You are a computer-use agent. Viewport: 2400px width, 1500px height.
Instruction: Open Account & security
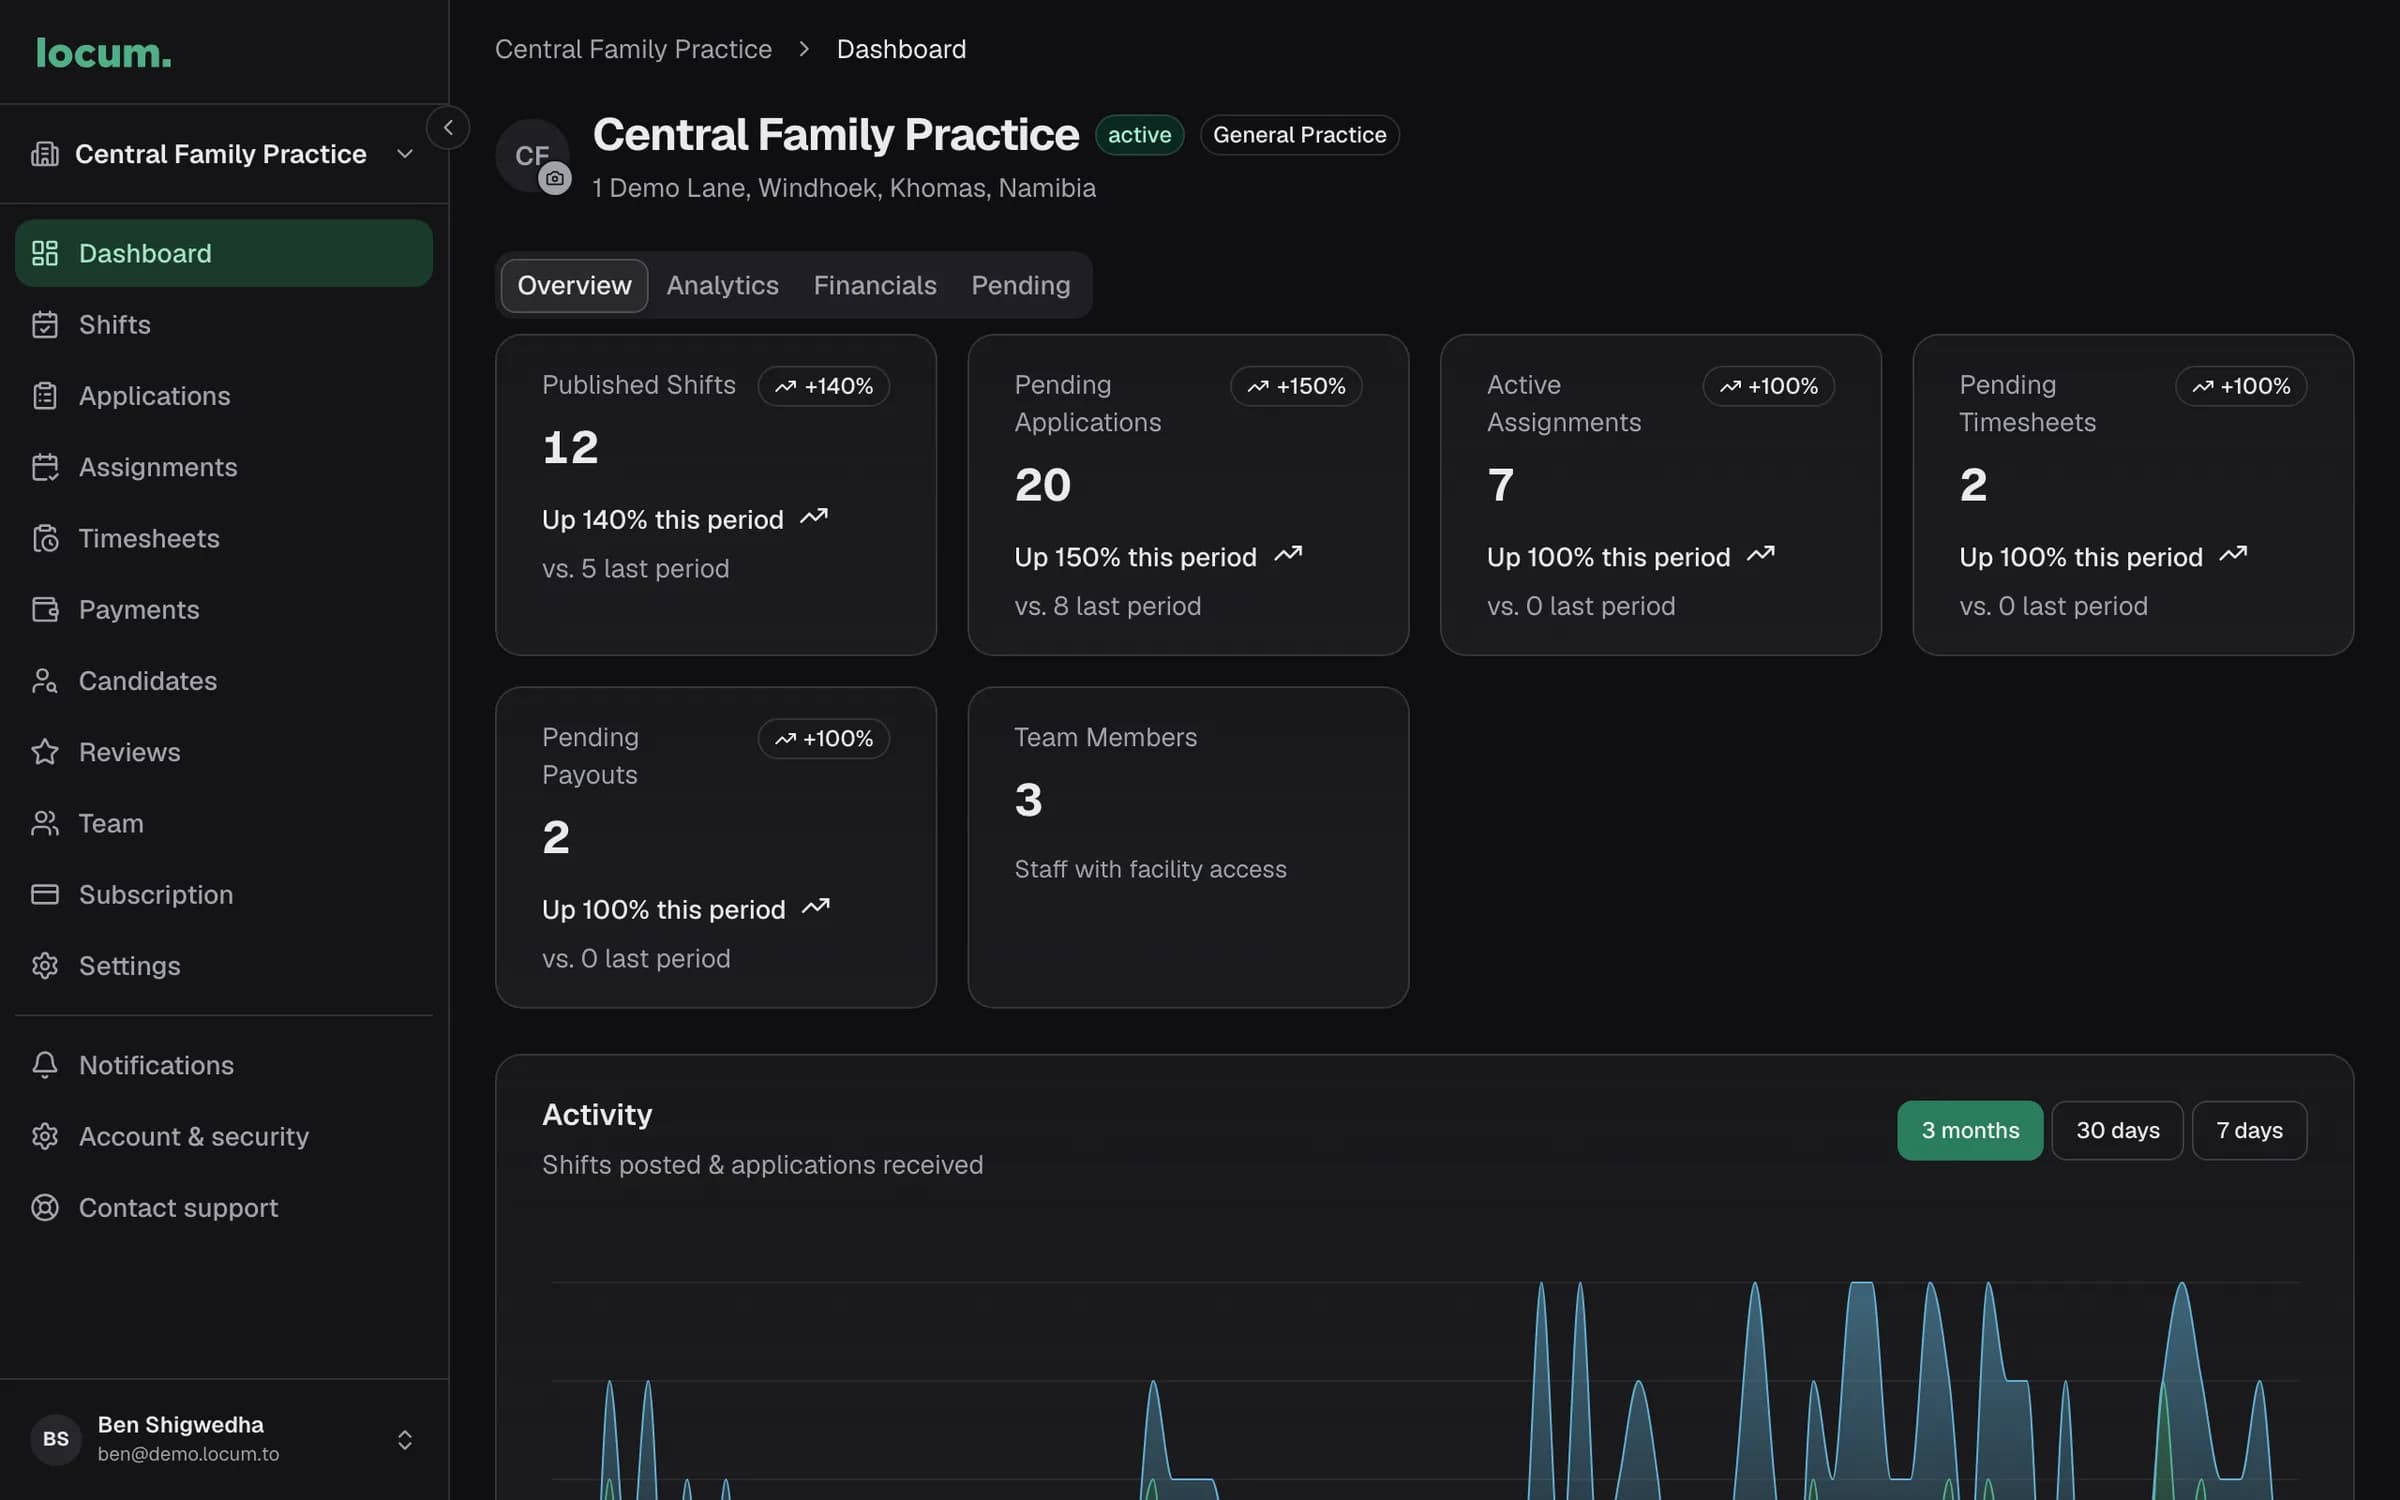[224, 1136]
